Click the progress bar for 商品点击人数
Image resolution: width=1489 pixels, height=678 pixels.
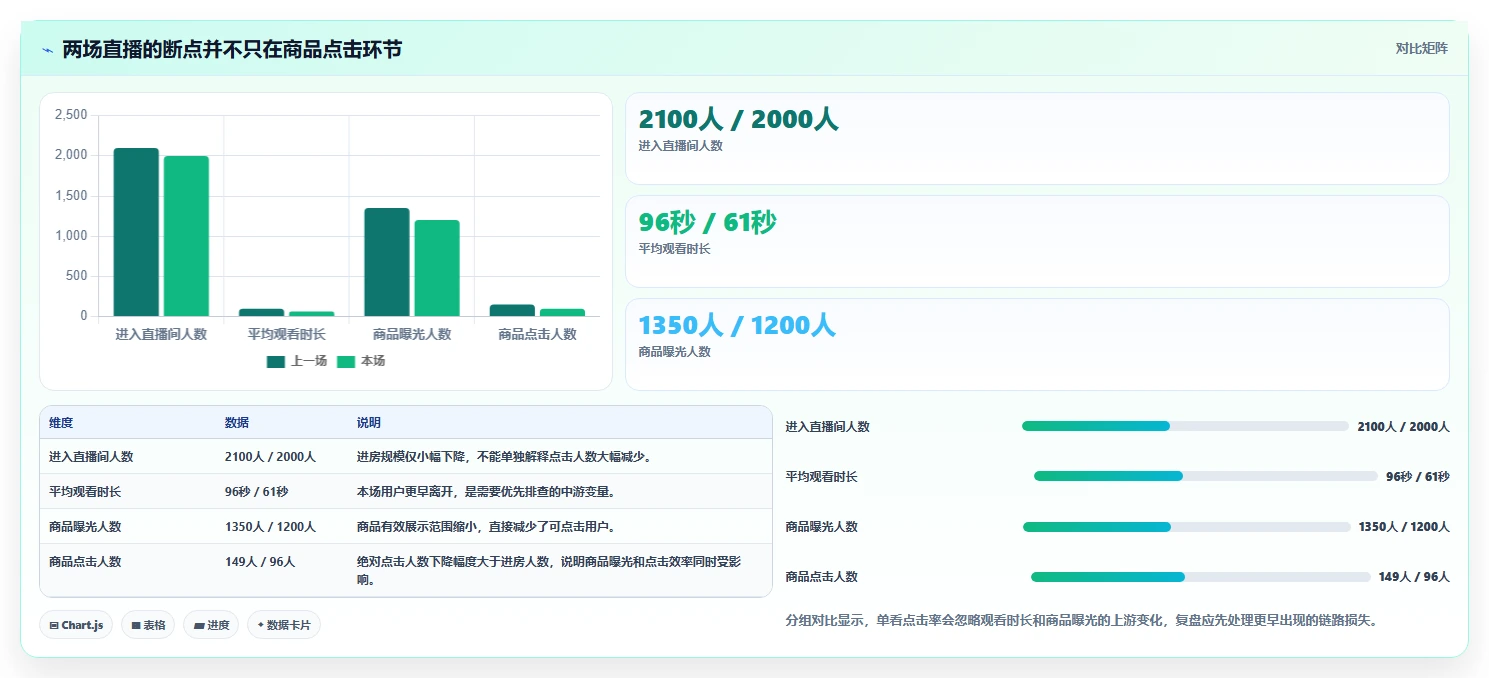pos(1201,577)
